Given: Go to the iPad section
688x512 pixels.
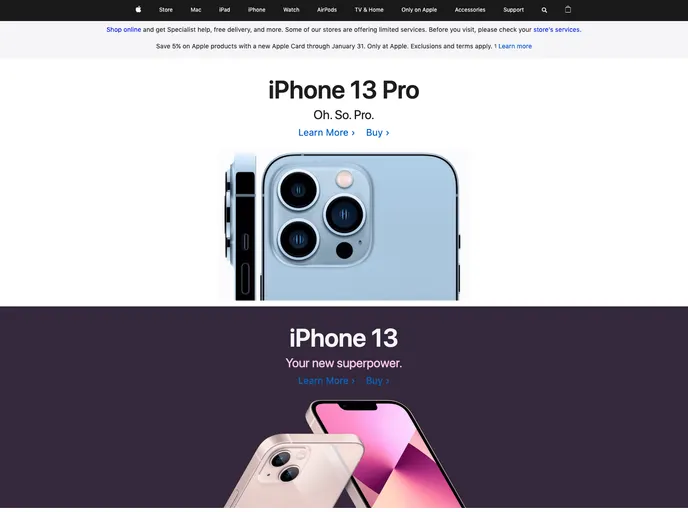Looking at the screenshot, I should [x=224, y=10].
